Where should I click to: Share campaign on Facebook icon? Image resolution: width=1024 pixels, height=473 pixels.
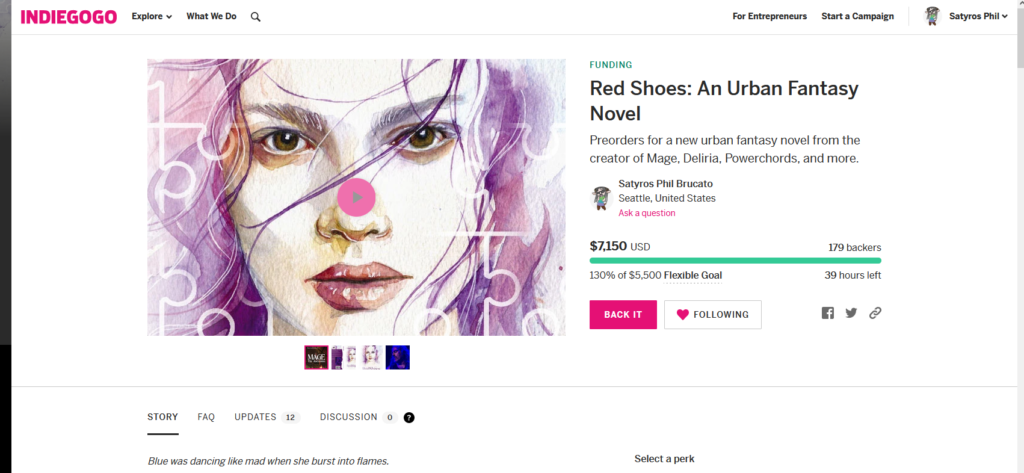[x=827, y=313]
